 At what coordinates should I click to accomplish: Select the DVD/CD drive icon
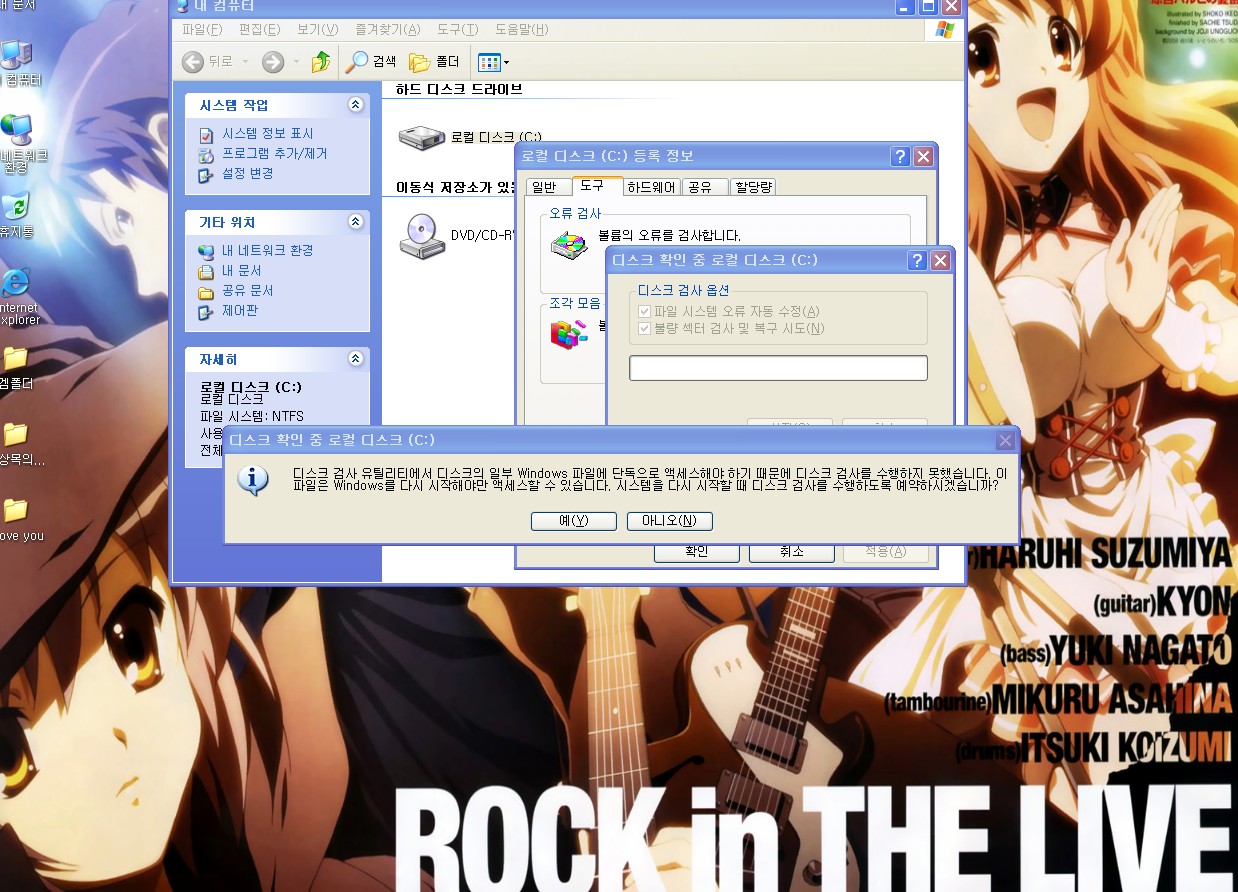tap(421, 235)
